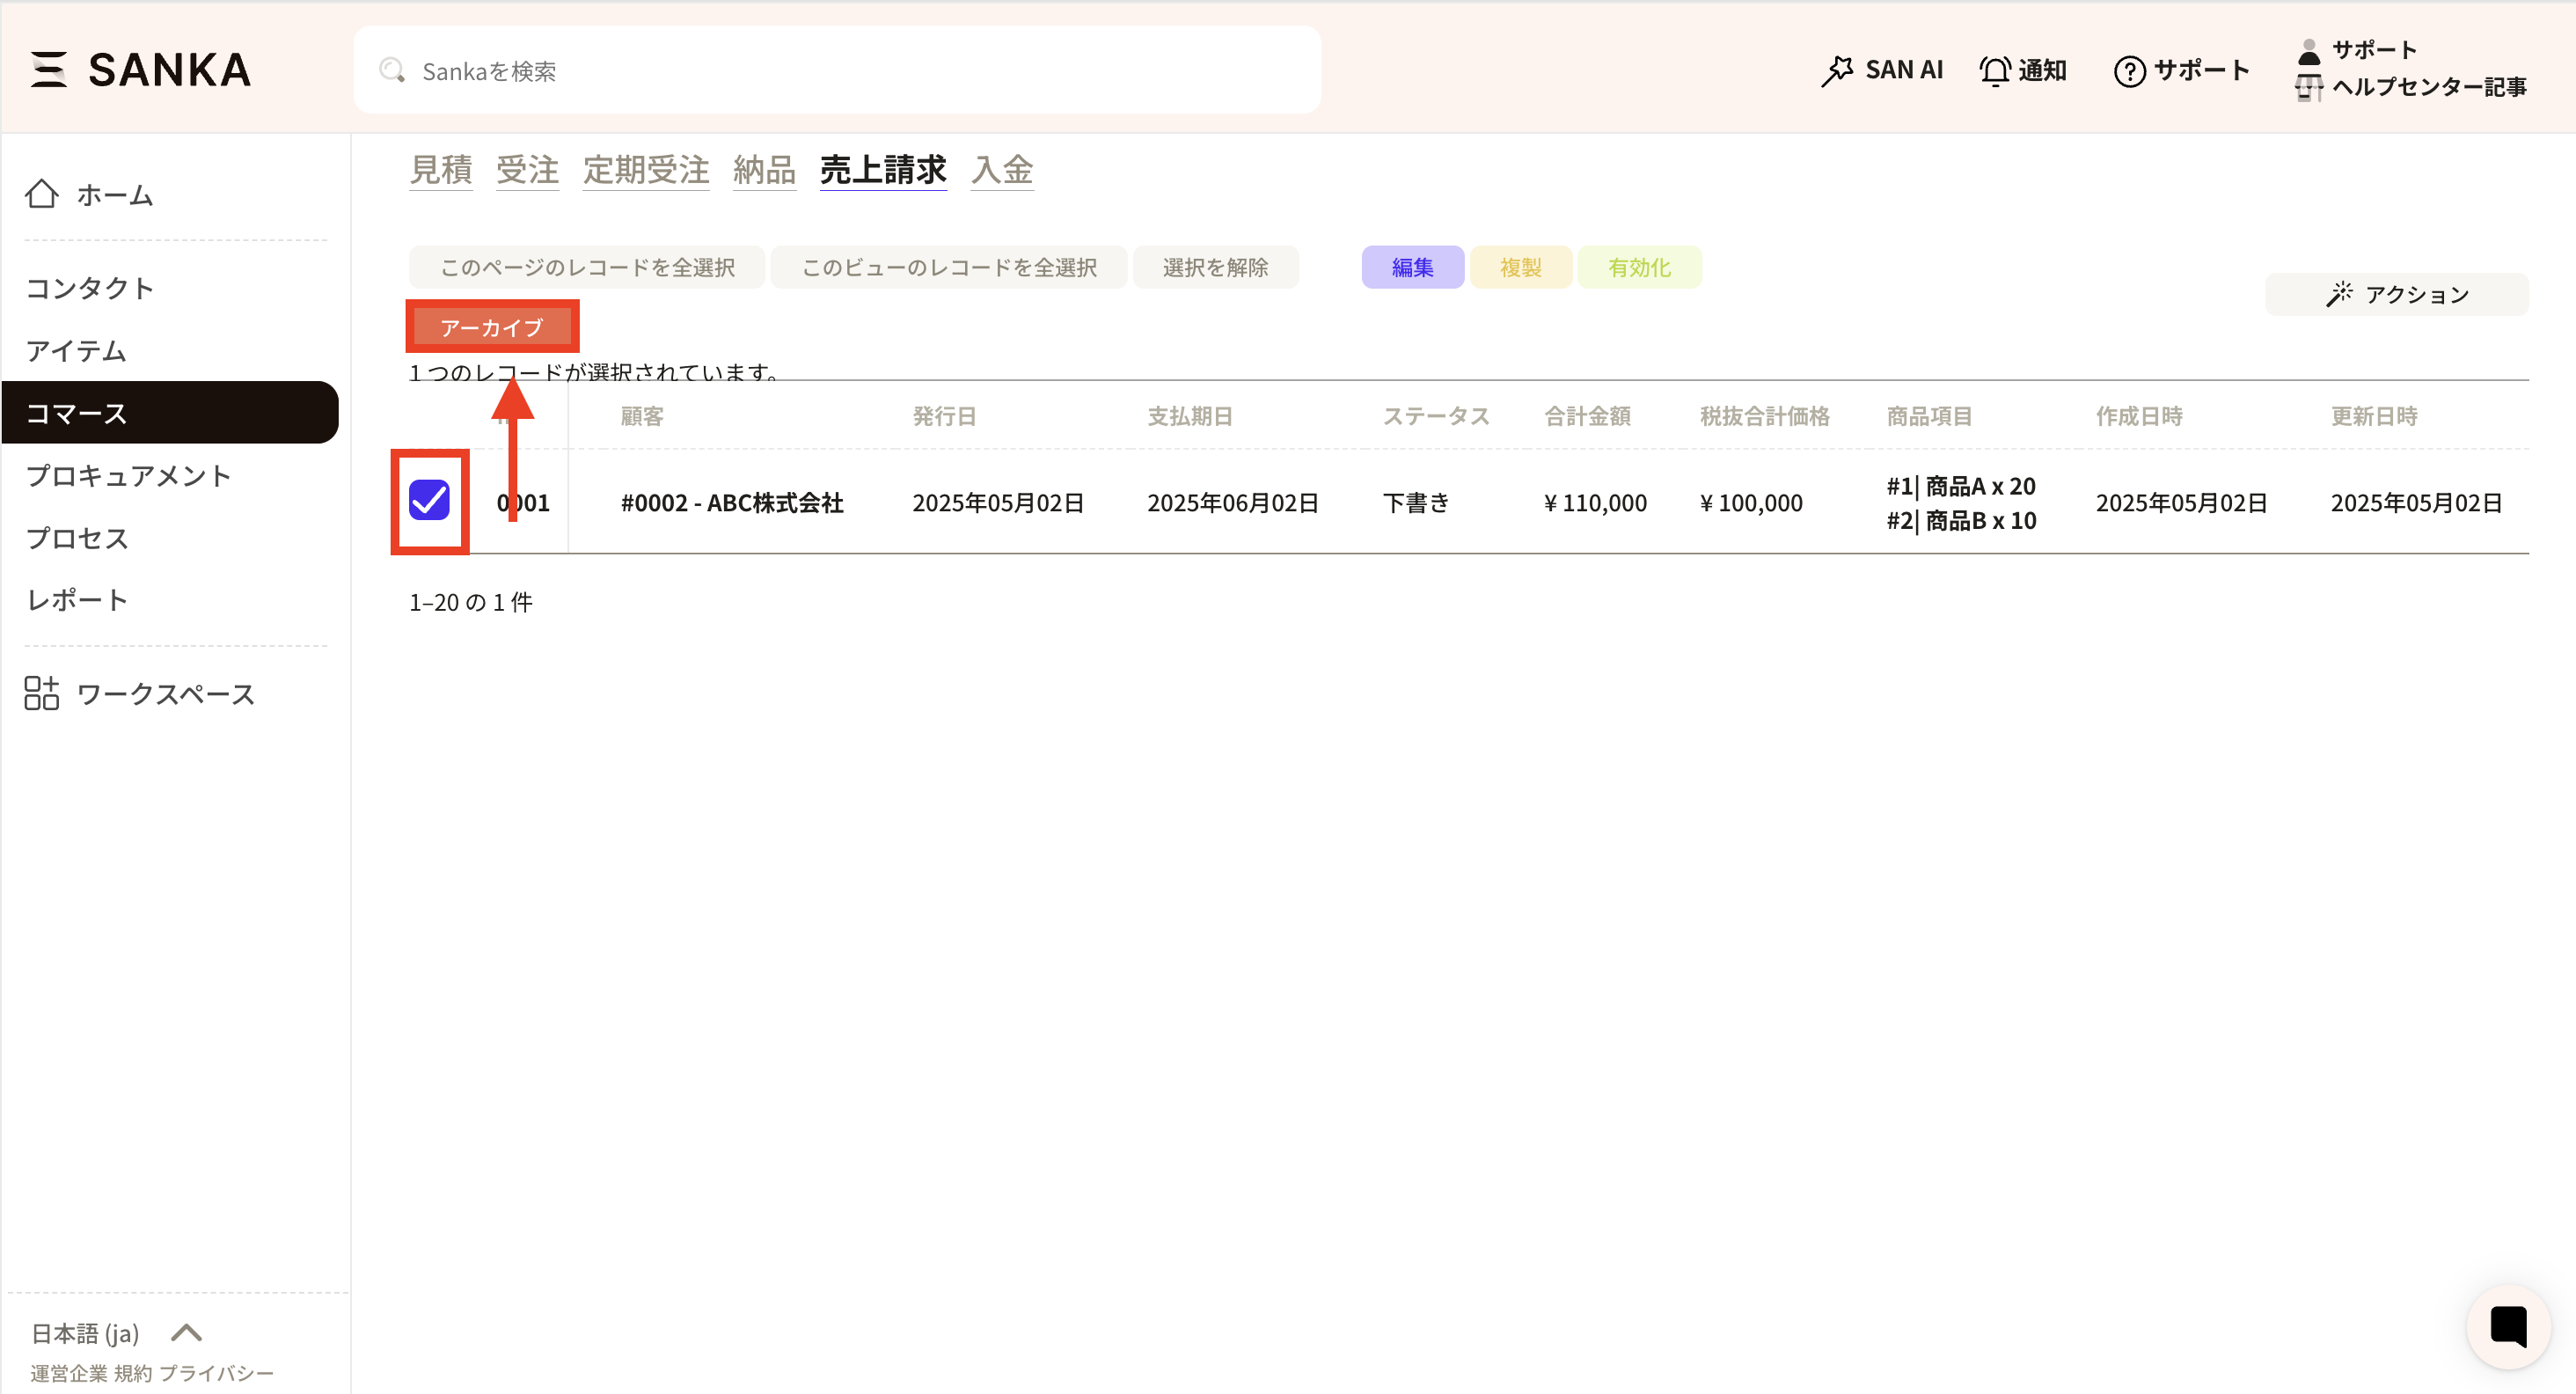This screenshot has width=2576, height=1394.
Task: Click the Home house icon
Action: point(42,194)
